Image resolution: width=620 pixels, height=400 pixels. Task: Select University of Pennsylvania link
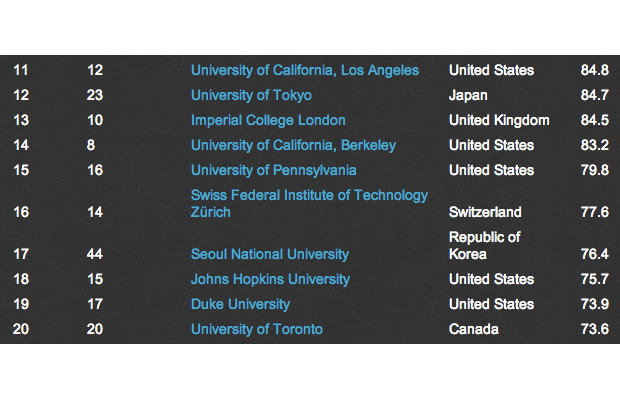[x=273, y=170]
